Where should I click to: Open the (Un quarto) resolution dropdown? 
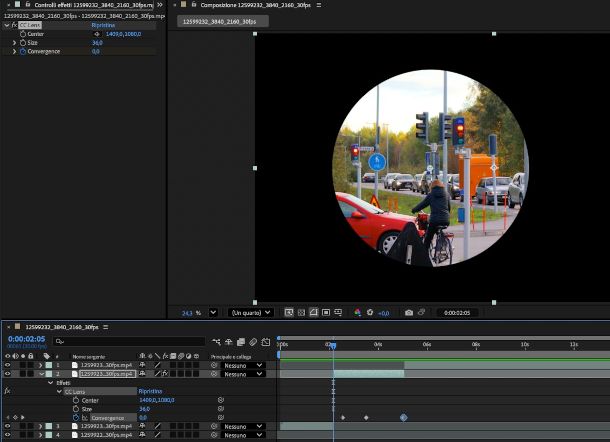[x=251, y=312]
